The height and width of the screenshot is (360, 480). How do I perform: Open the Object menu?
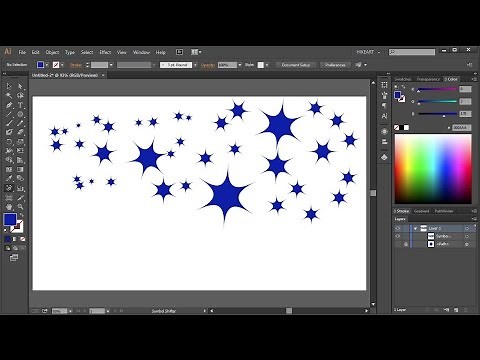pos(52,52)
